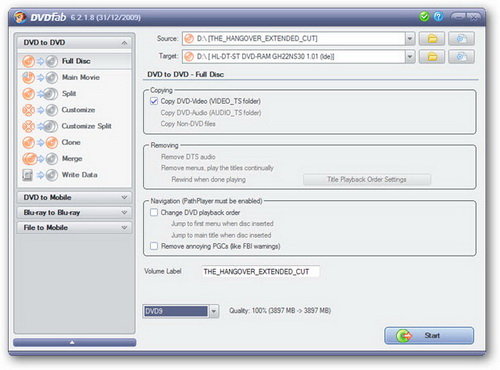The image size is (500, 370).
Task: Select the Clone mode
Action: tap(74, 142)
